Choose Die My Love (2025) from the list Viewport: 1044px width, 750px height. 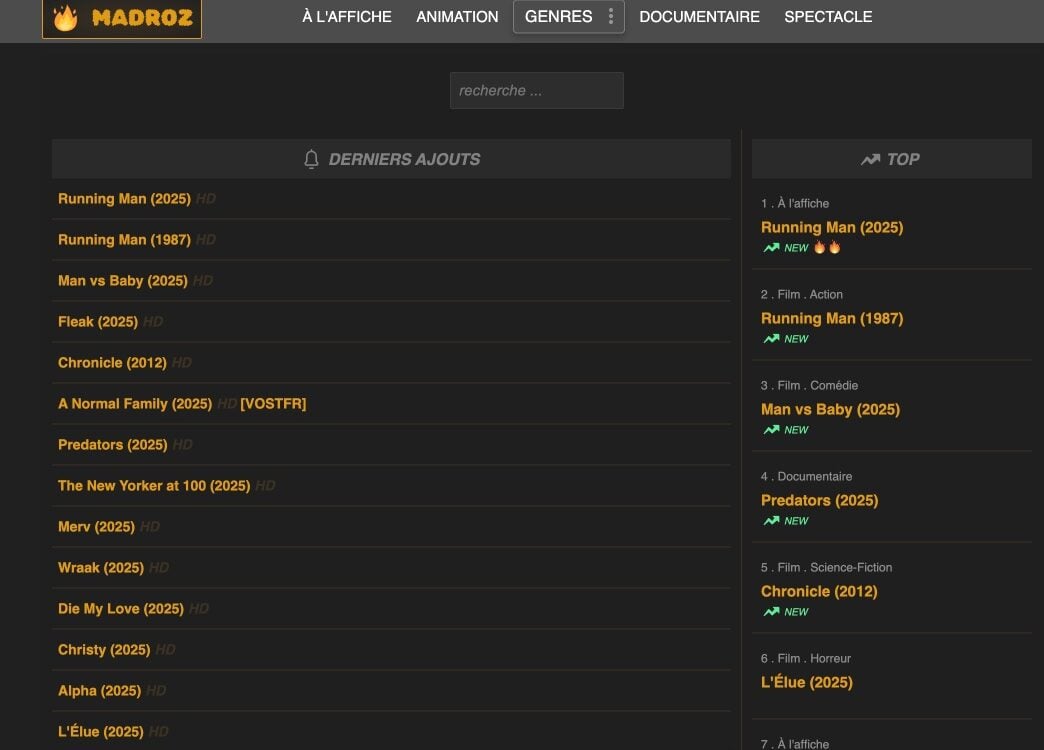pyautogui.click(x=120, y=609)
